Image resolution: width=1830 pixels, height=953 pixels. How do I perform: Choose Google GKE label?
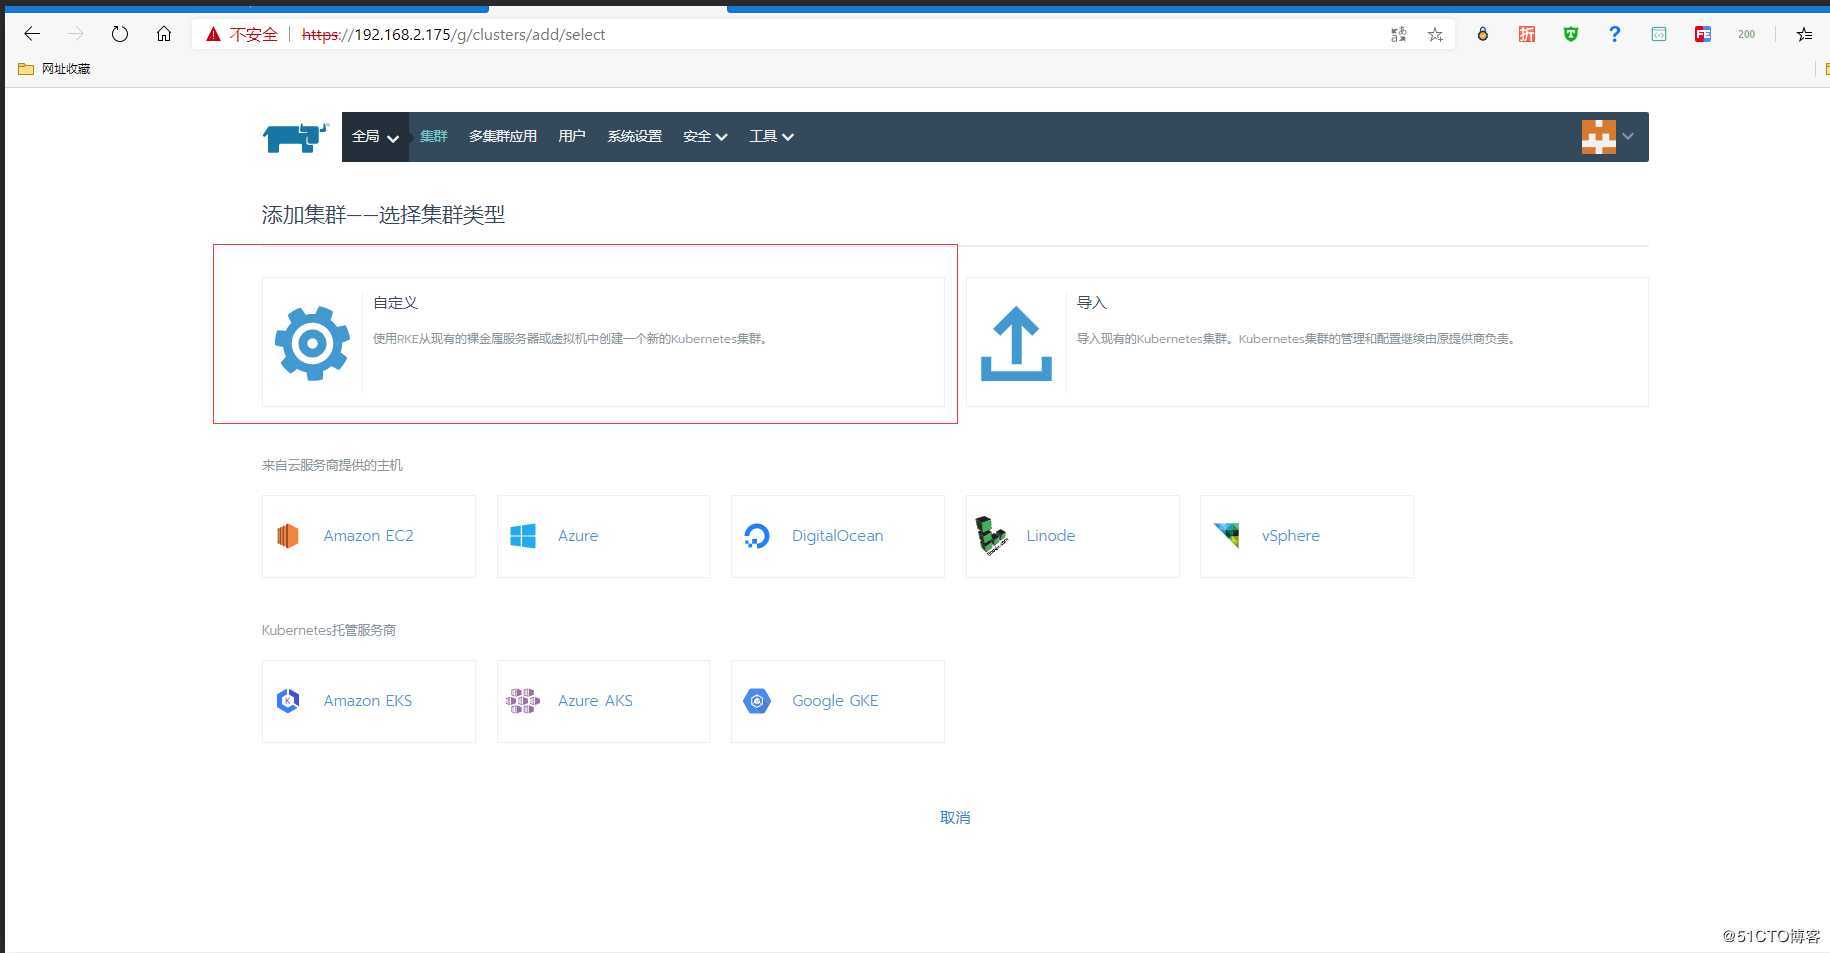point(835,701)
